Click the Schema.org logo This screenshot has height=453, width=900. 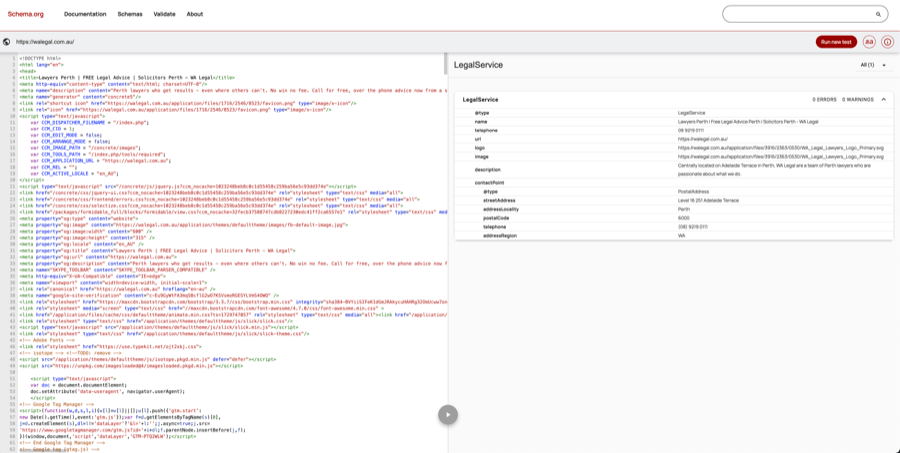point(26,14)
